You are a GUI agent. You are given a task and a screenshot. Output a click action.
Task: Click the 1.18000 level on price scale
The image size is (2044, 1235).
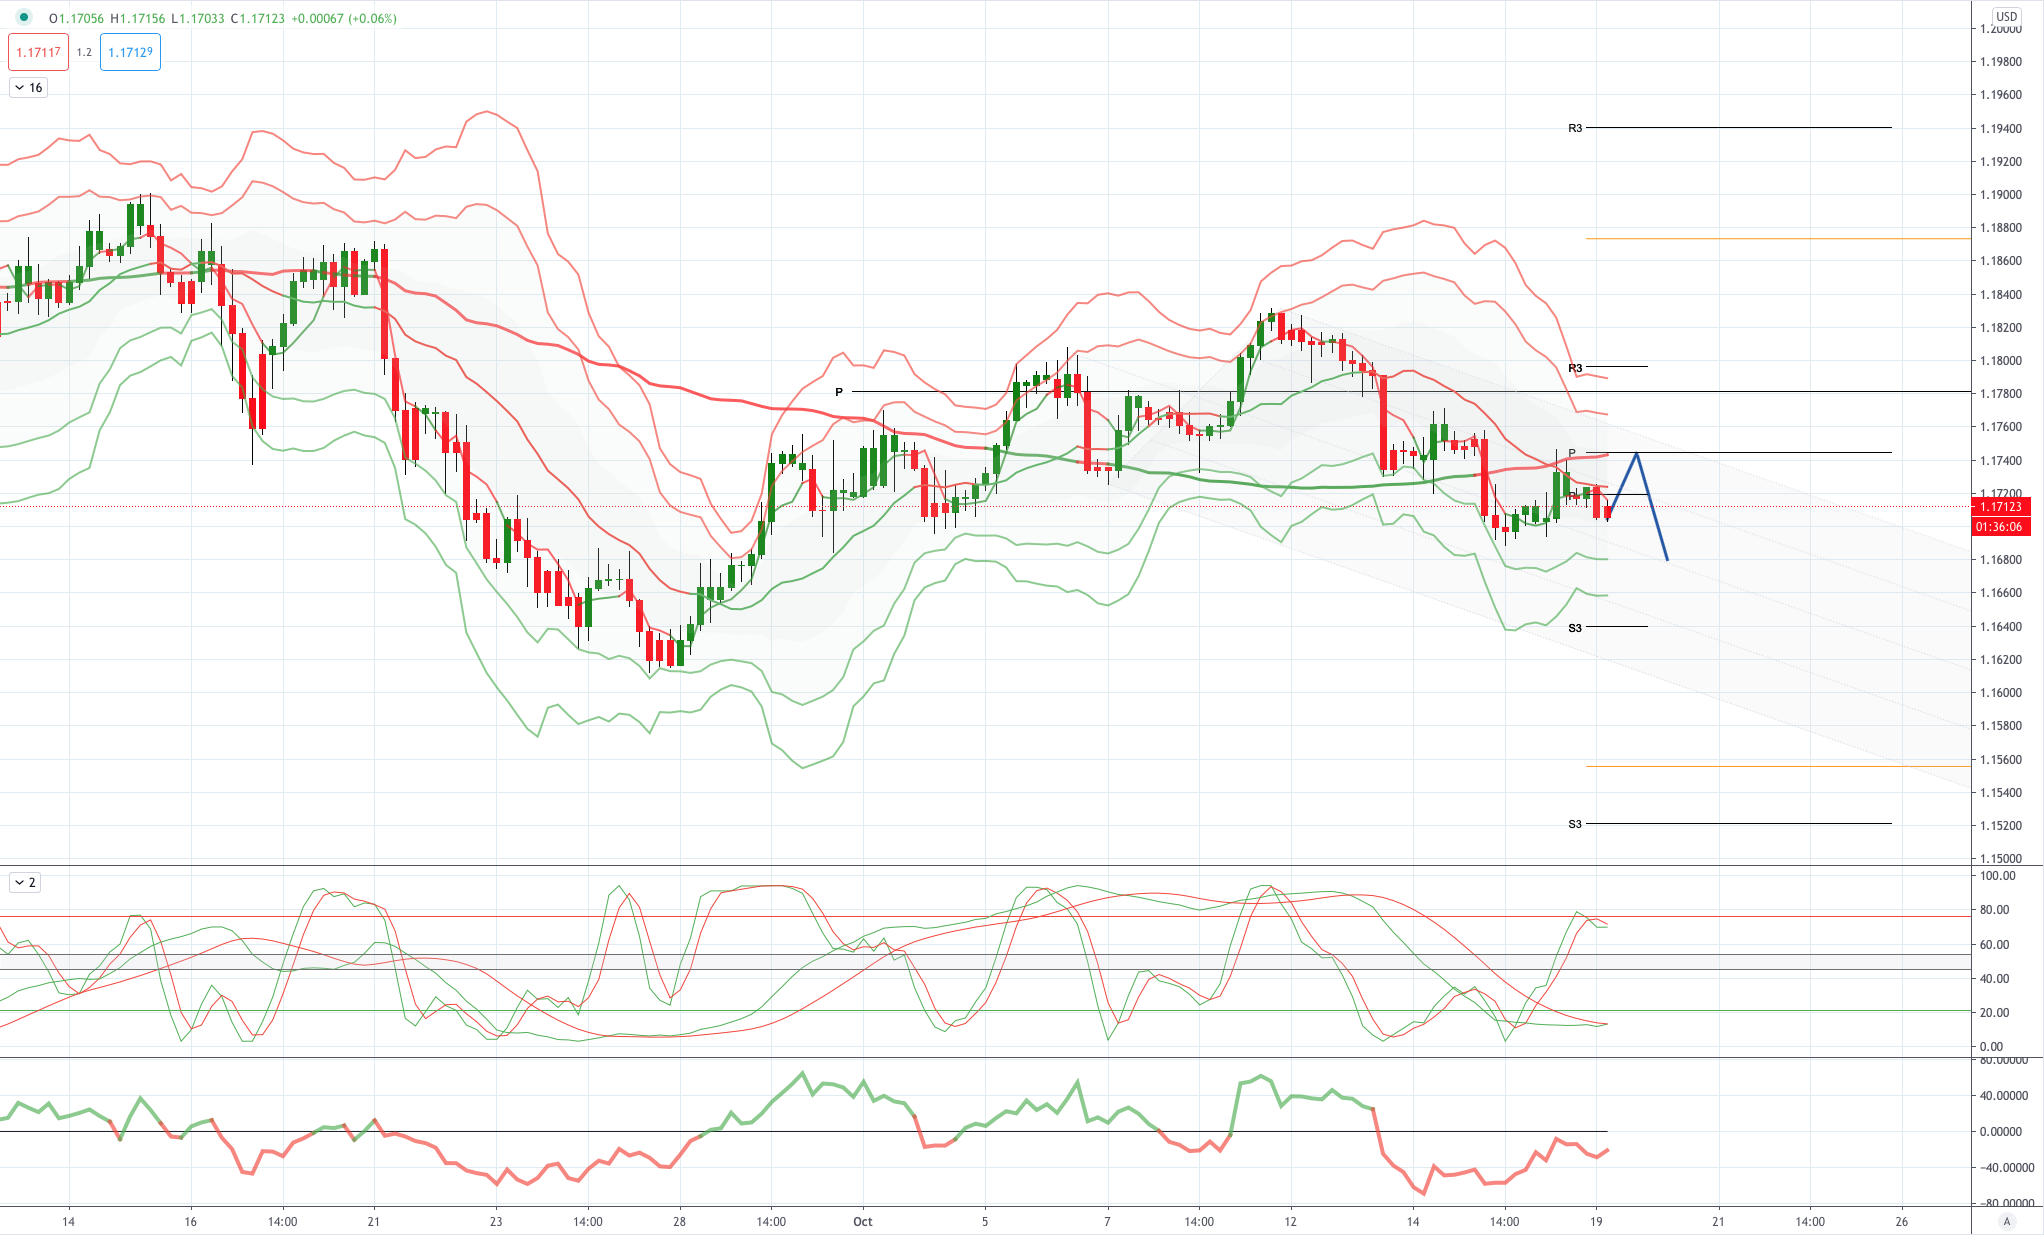(x=2000, y=361)
